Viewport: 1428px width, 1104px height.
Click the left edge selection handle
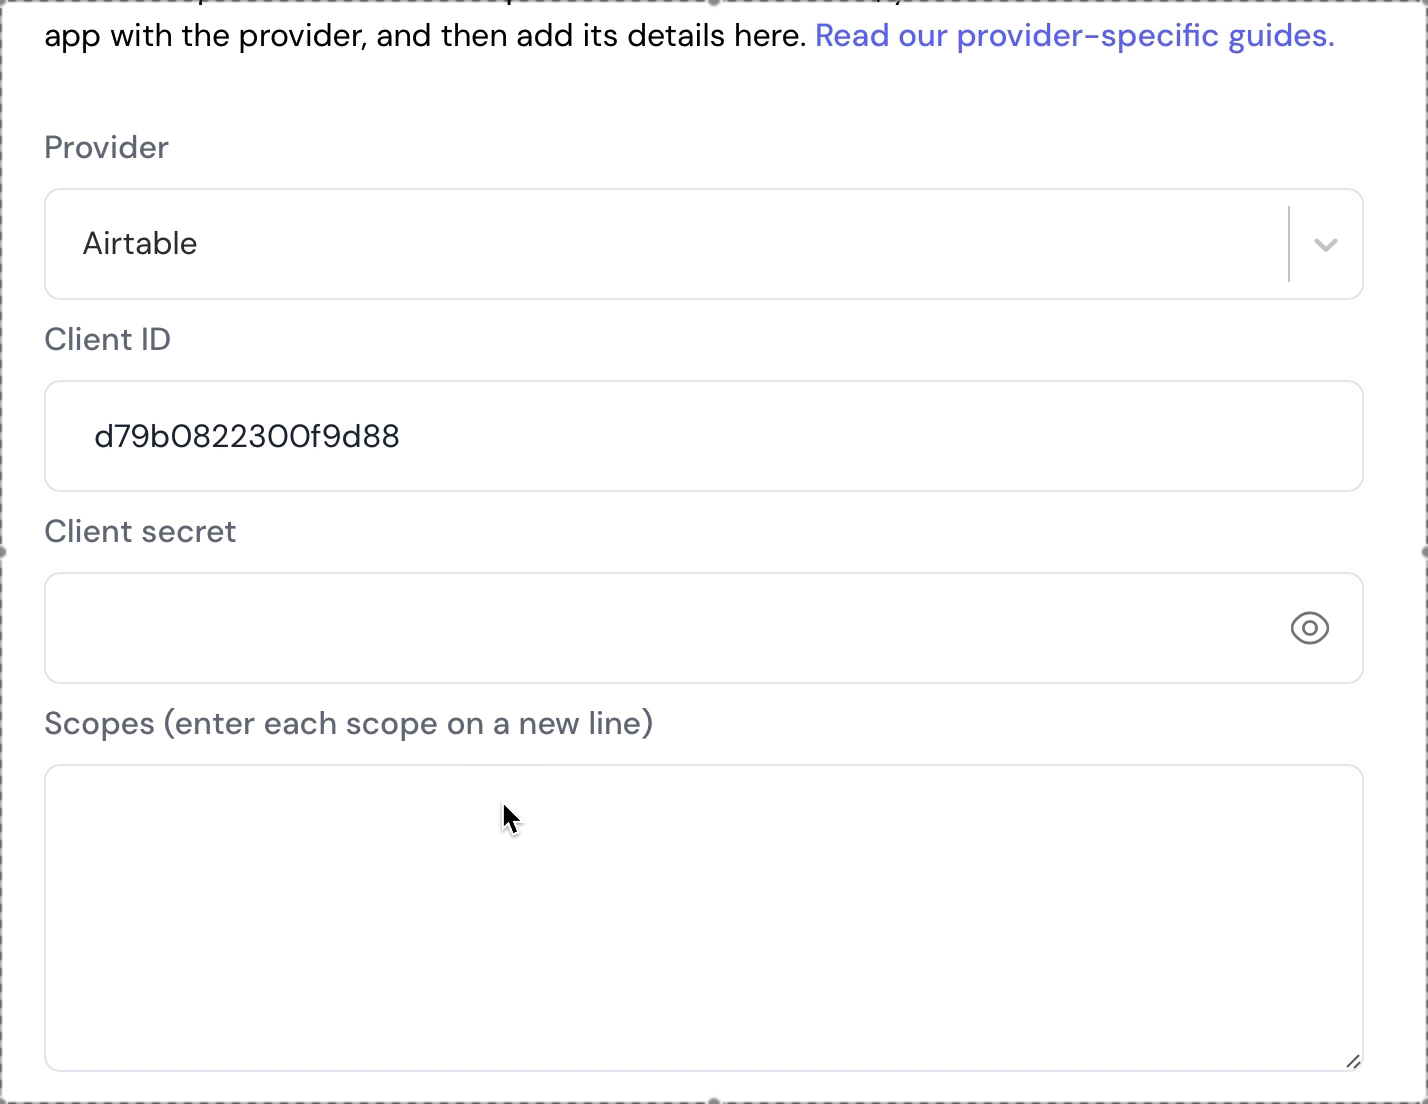pos(3,552)
